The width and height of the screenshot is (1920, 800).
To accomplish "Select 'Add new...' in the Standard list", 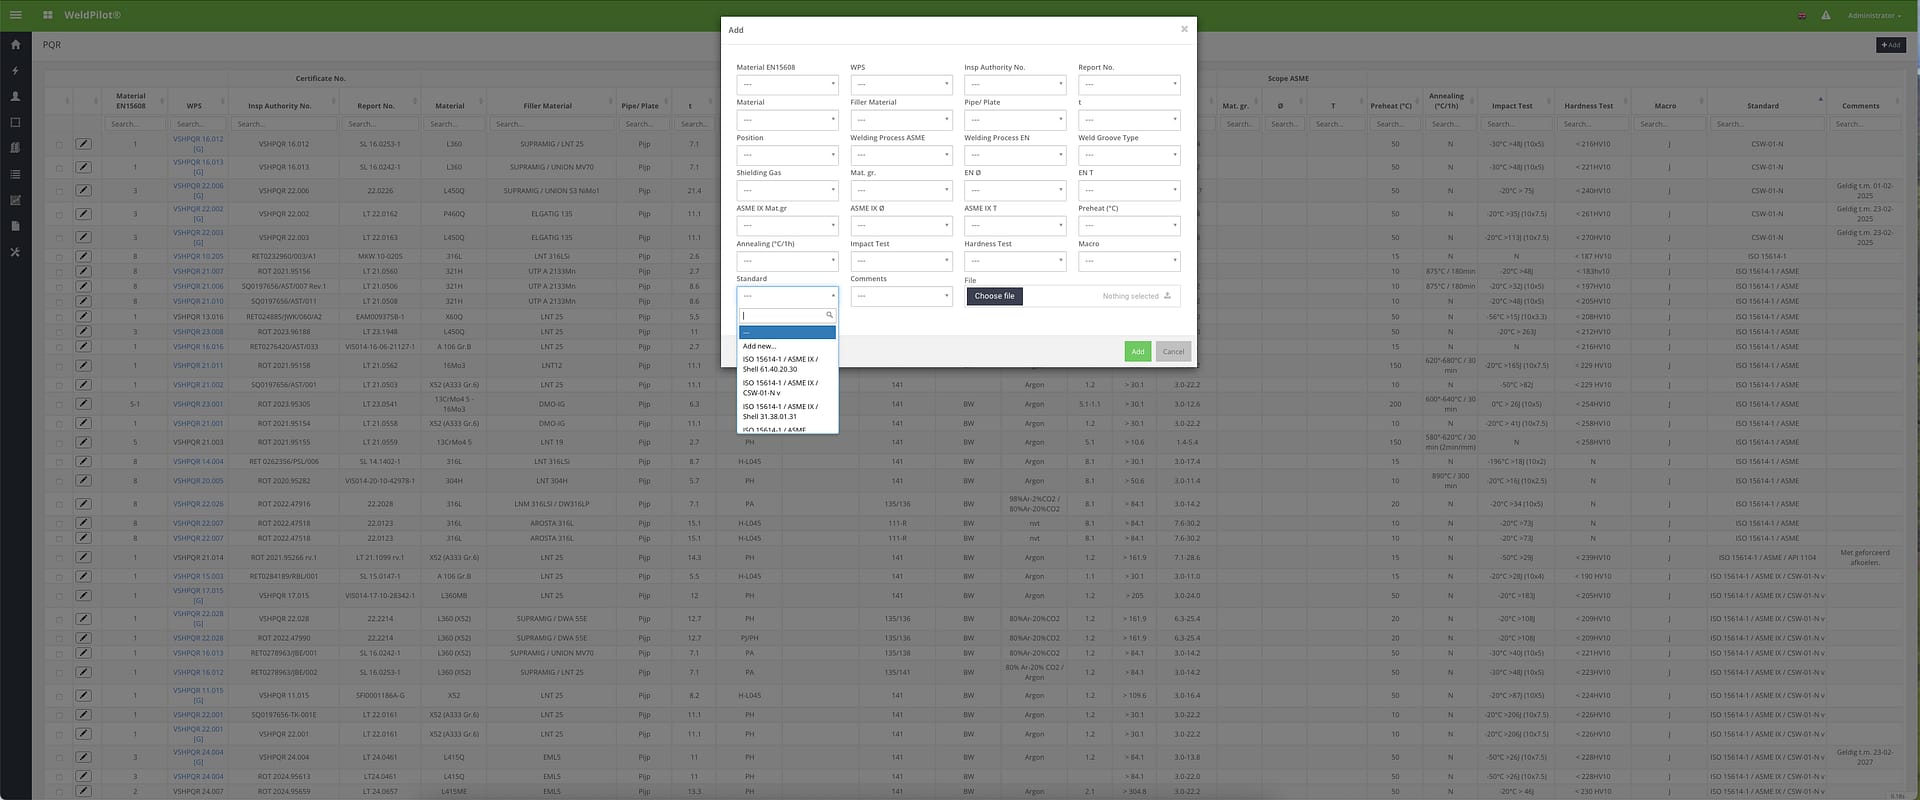I will click(x=759, y=346).
